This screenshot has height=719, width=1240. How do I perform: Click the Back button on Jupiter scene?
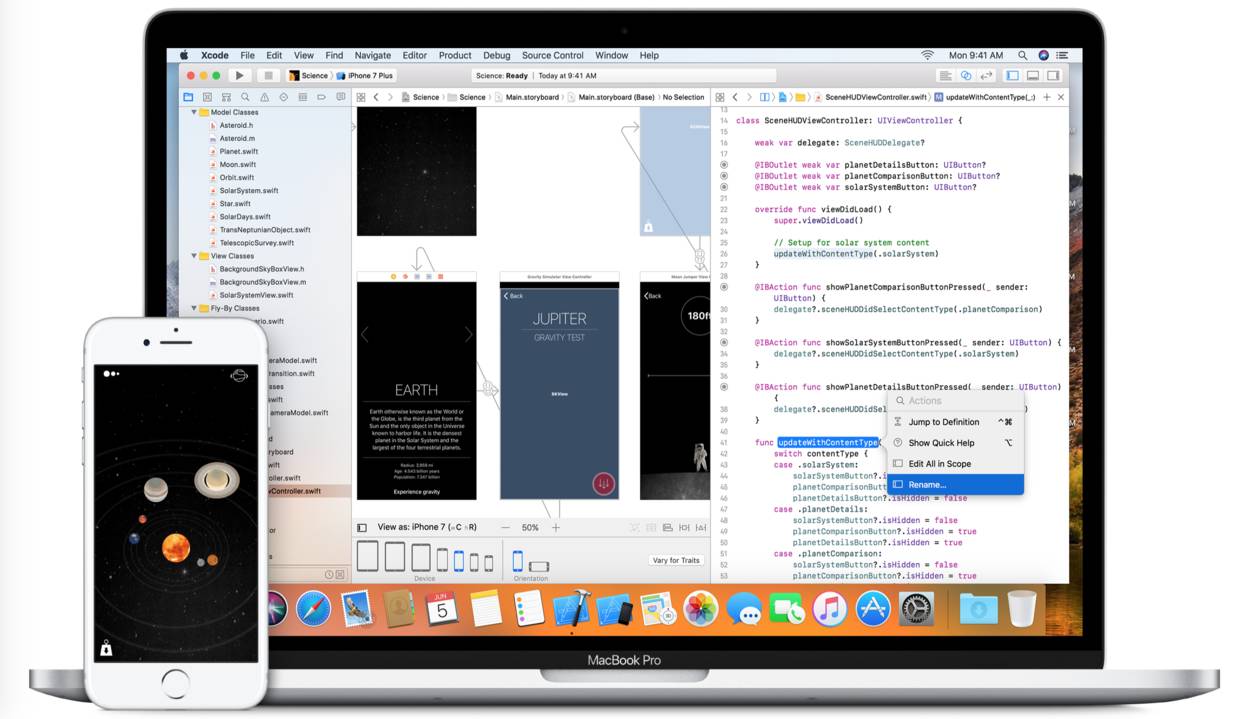coord(513,296)
